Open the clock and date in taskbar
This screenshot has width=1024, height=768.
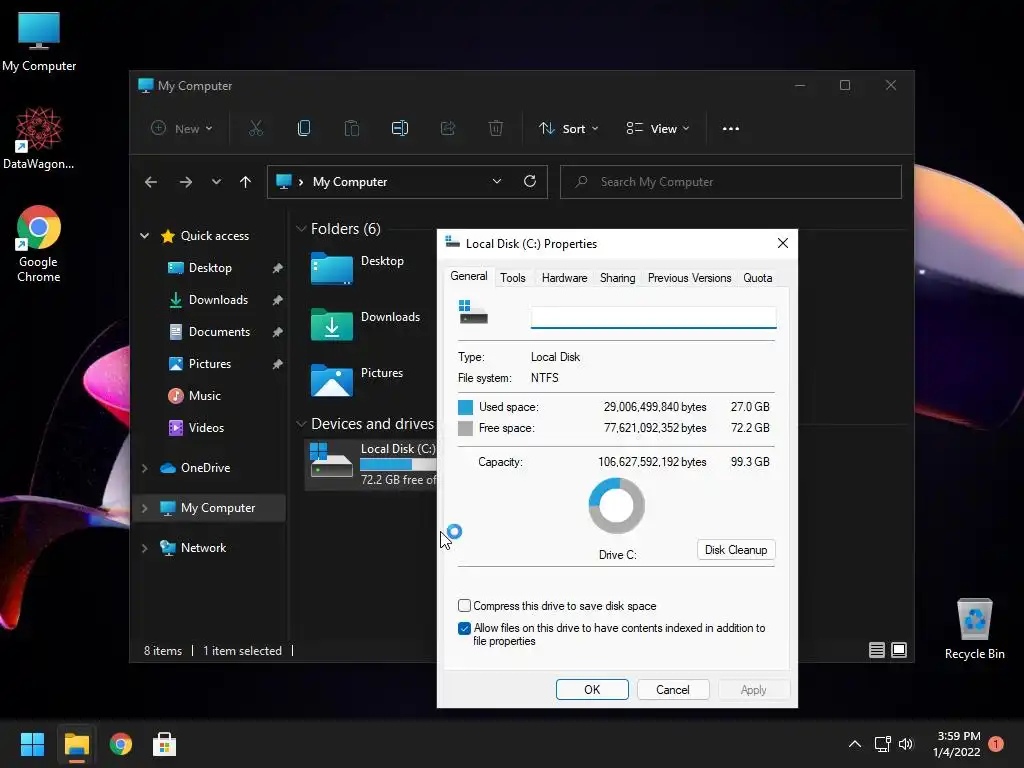pyautogui.click(x=957, y=744)
